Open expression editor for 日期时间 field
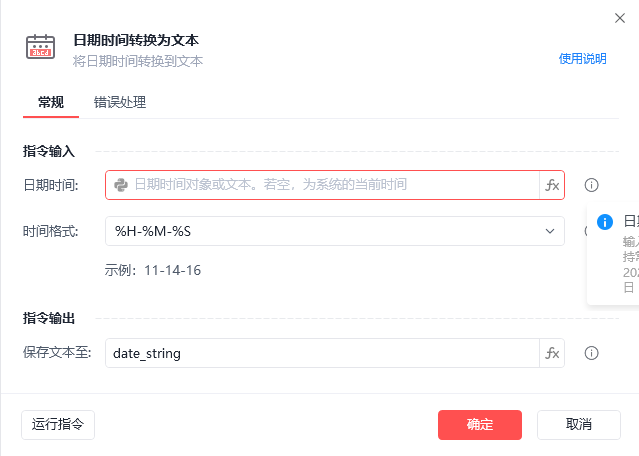Viewport: 639px width, 456px height. click(552, 185)
